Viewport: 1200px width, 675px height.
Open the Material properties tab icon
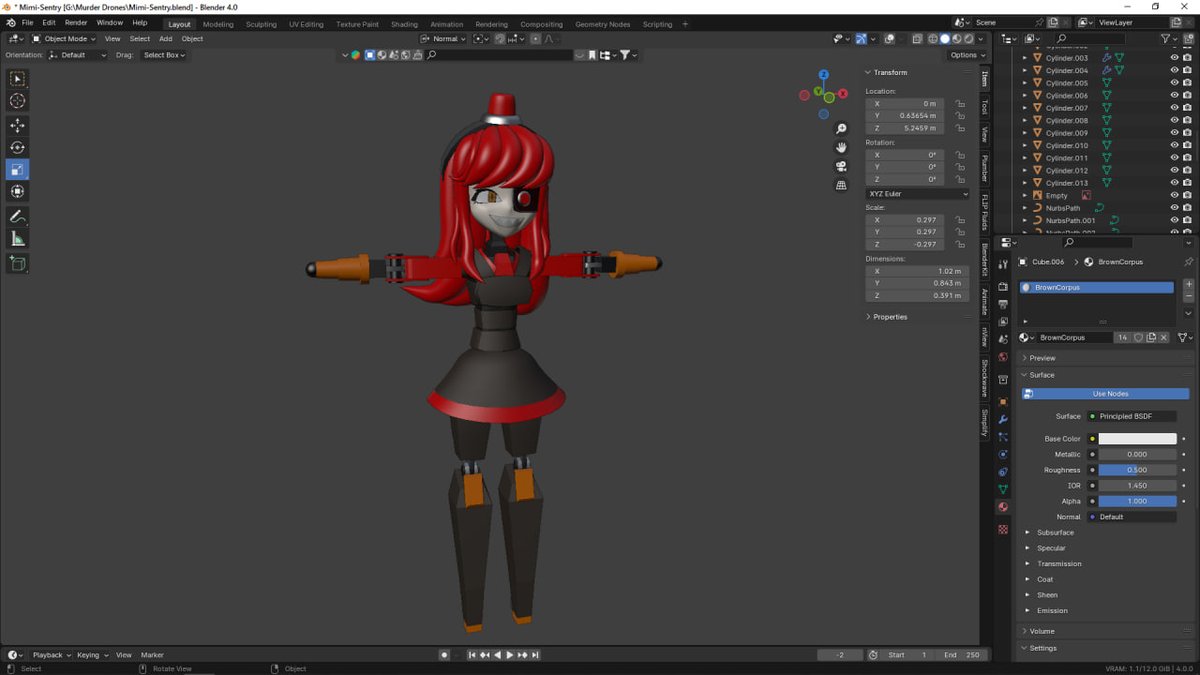(1003, 507)
